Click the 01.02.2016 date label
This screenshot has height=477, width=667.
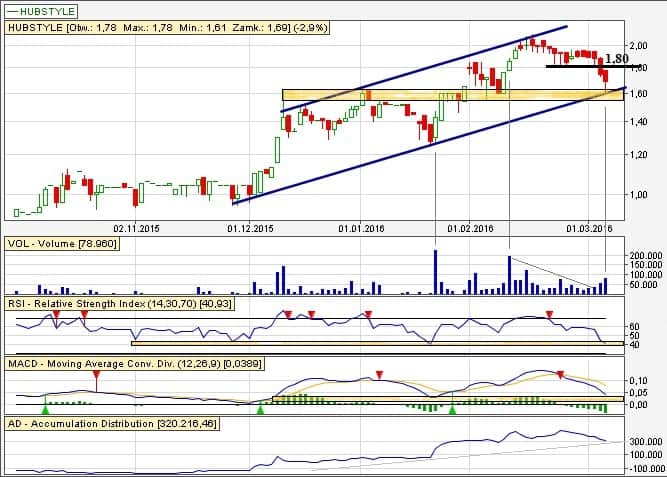[471, 228]
